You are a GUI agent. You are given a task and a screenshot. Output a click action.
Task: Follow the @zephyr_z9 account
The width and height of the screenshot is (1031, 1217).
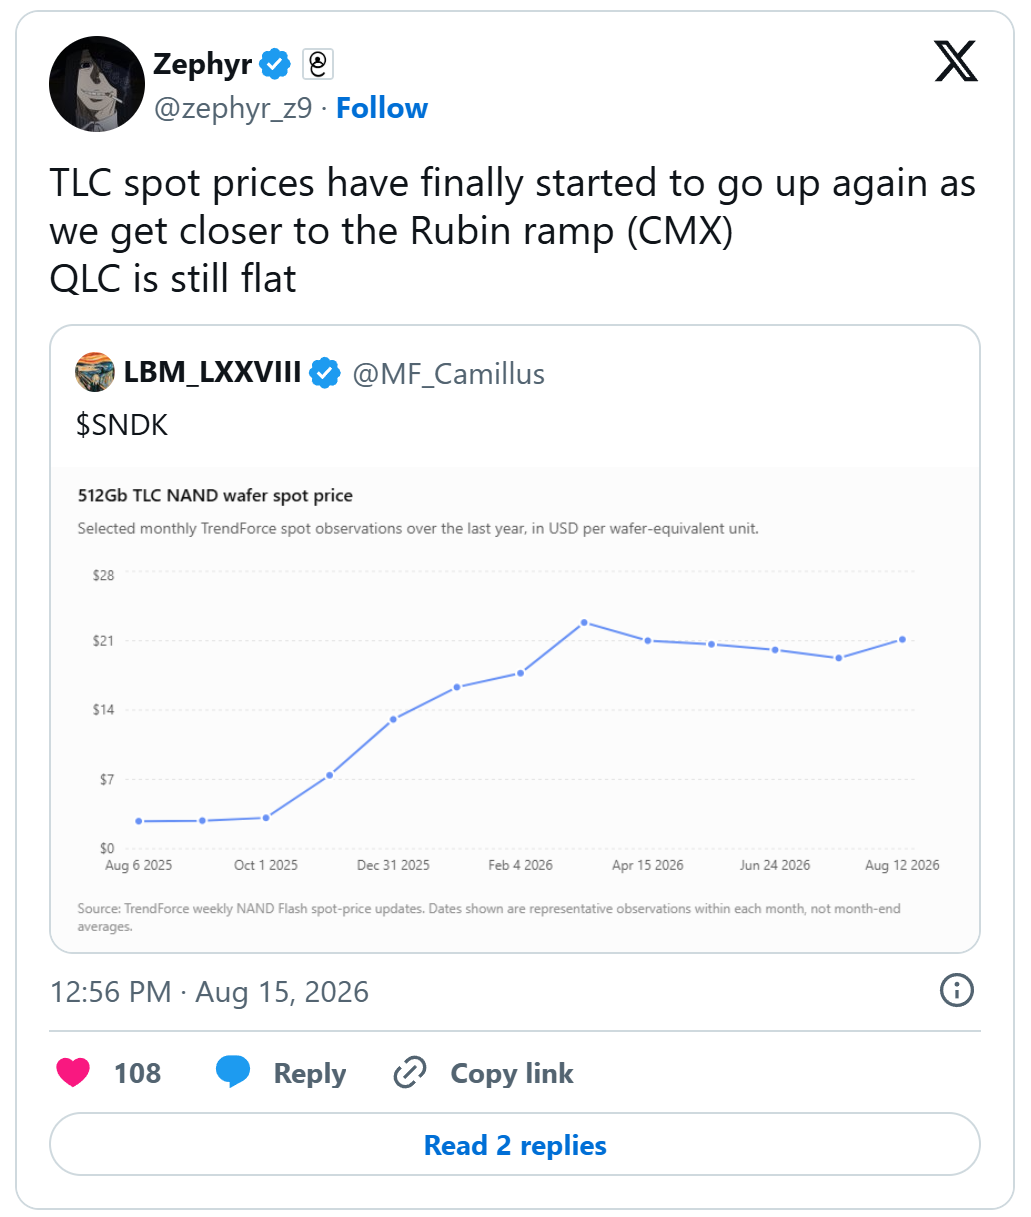382,108
